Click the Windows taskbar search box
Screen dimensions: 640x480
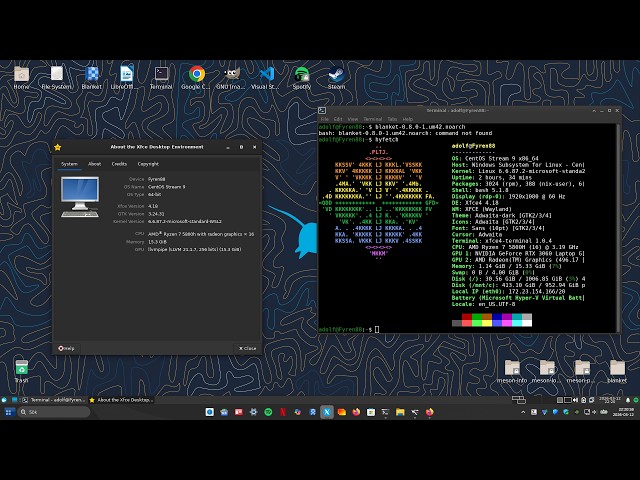tap(54, 412)
